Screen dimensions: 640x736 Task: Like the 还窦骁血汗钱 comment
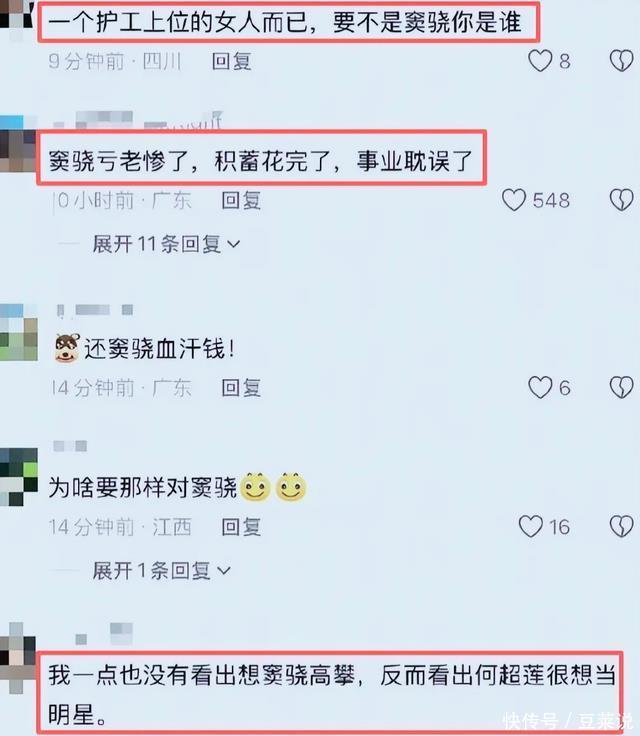(x=540, y=388)
